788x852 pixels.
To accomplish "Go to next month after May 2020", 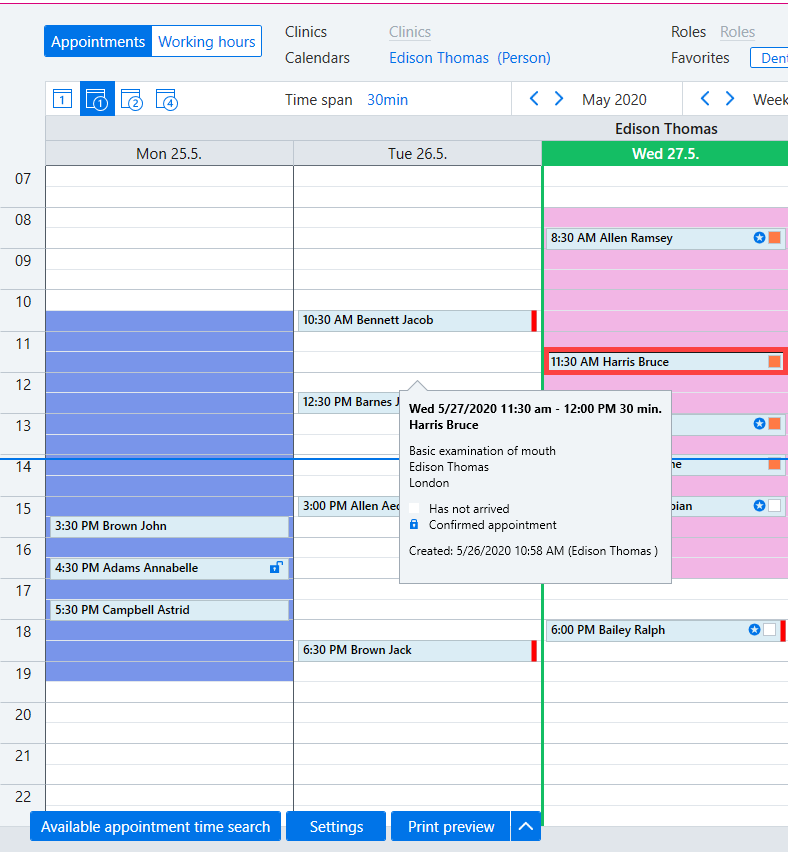I will pos(559,99).
